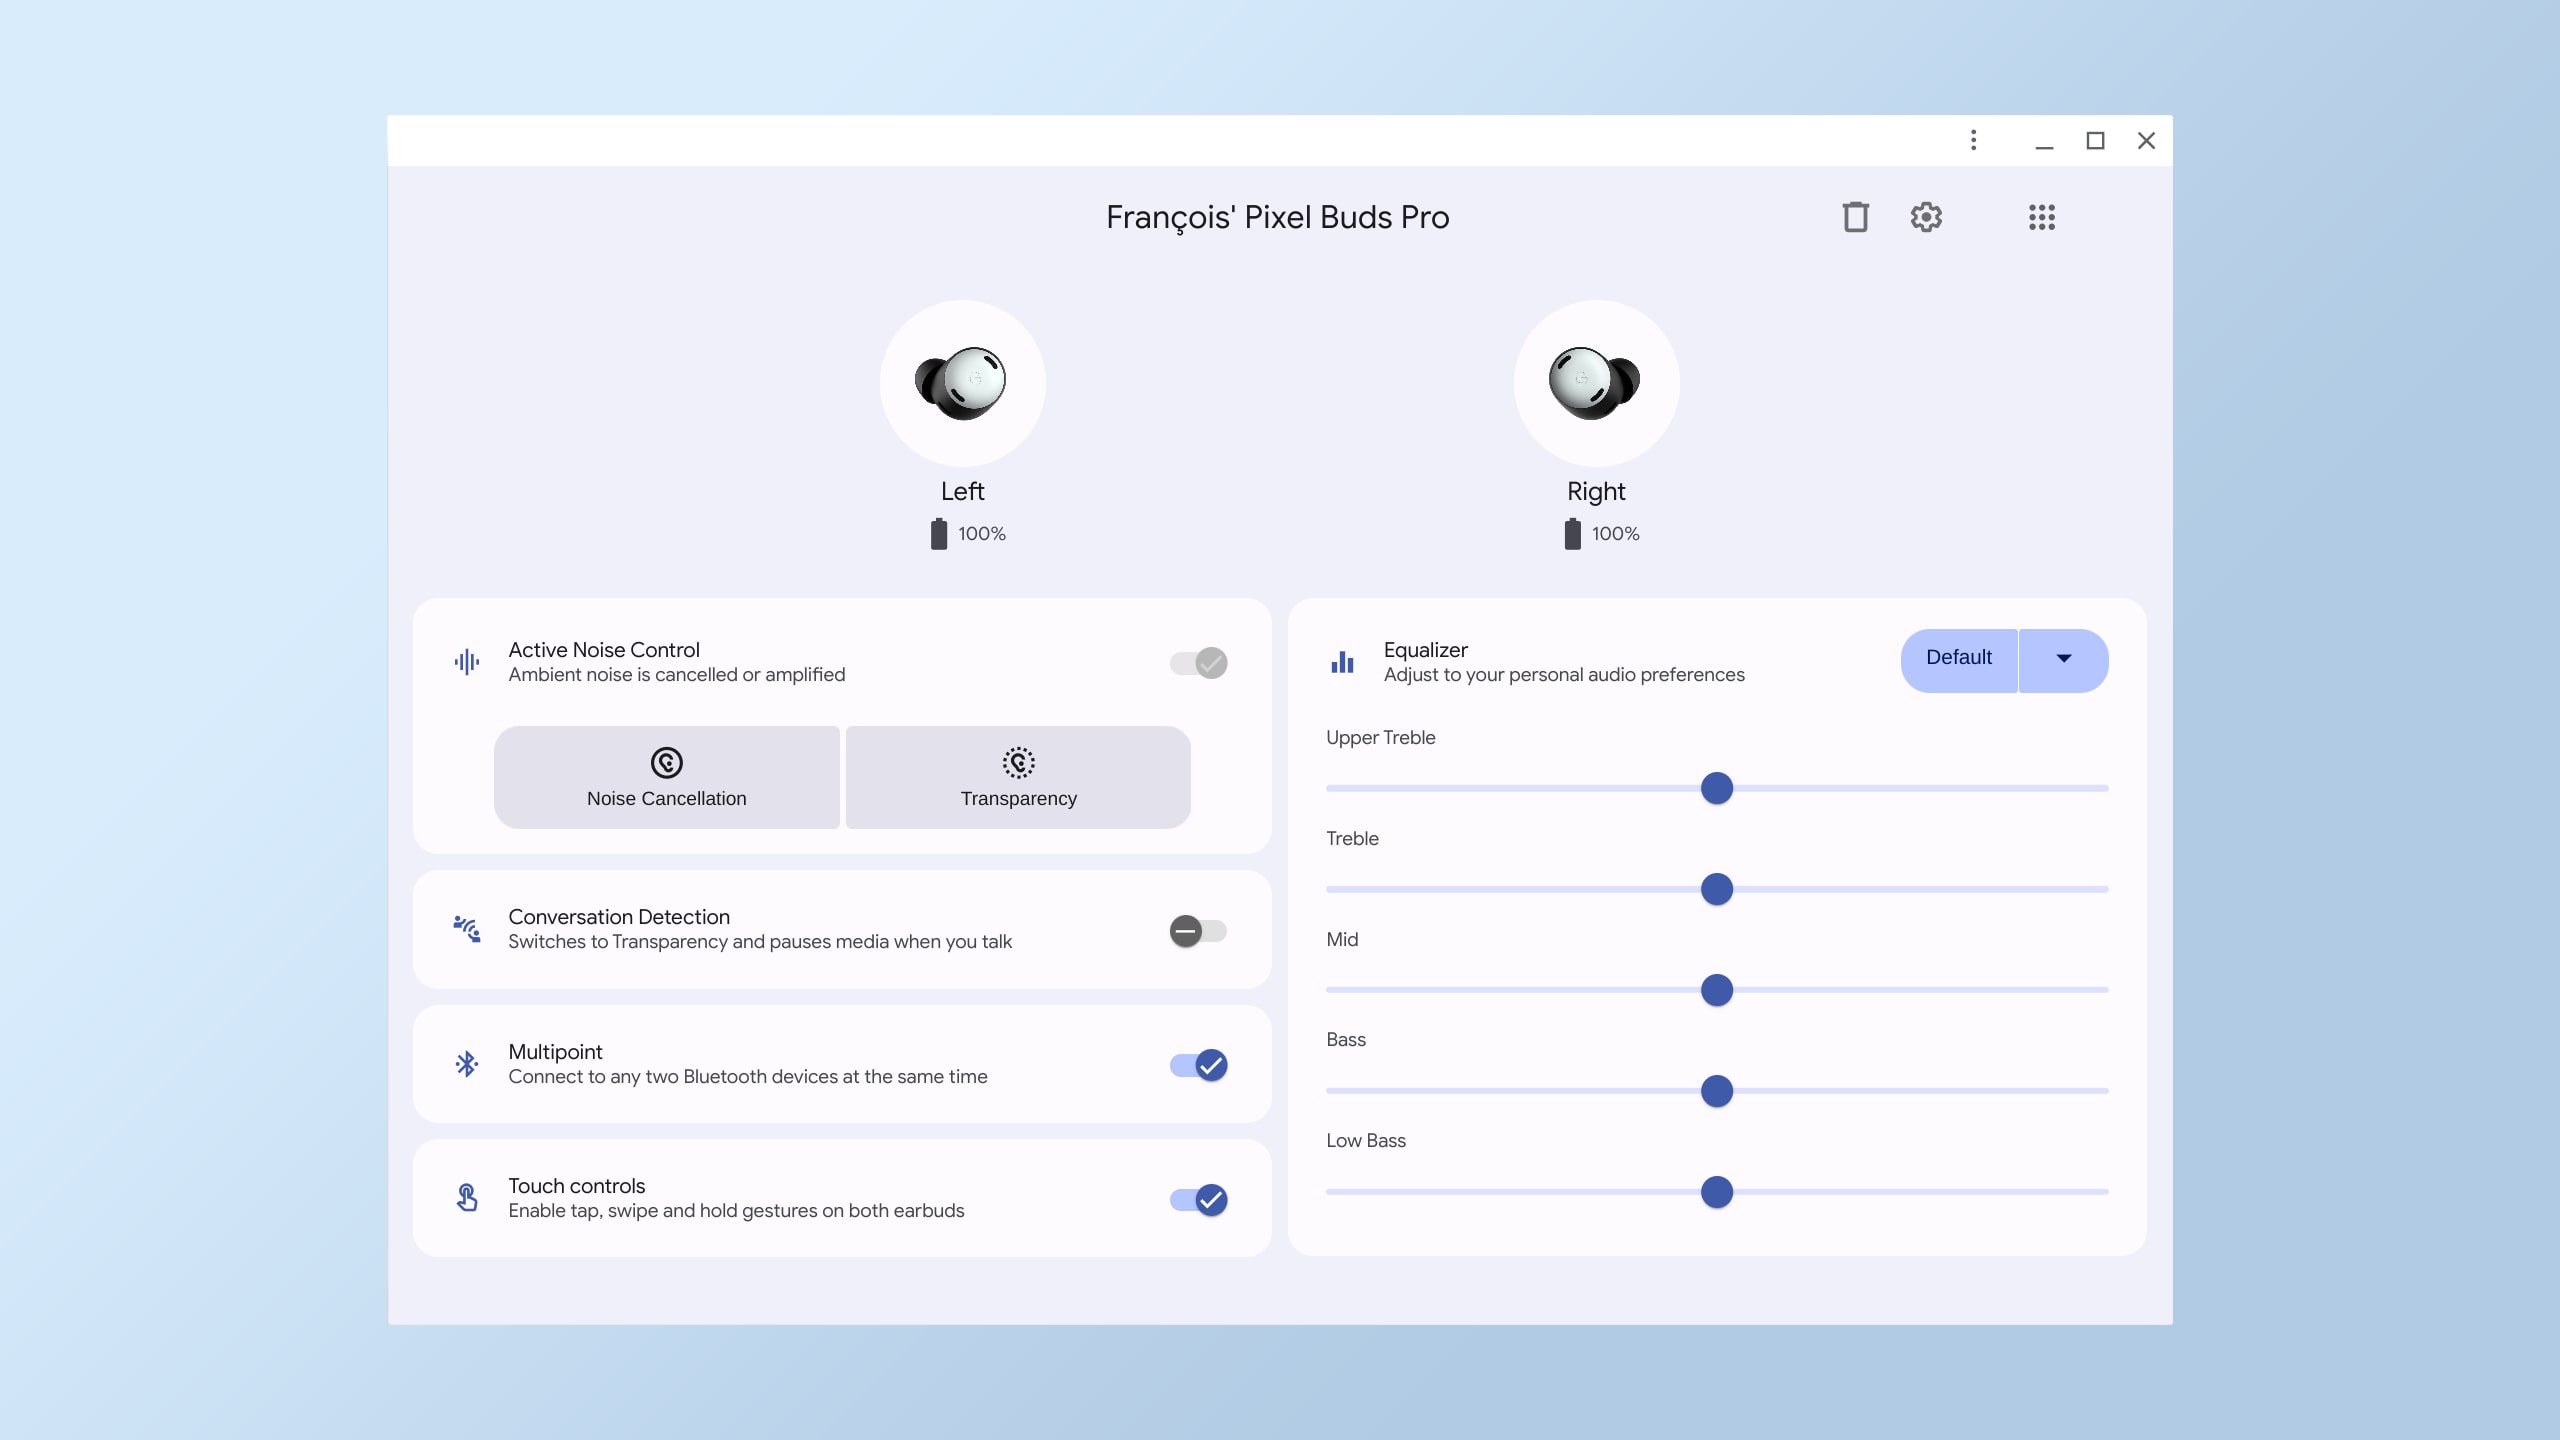Viewport: 2560px width, 1440px height.
Task: Select the Noise Cancellation mode tab
Action: pos(666,777)
